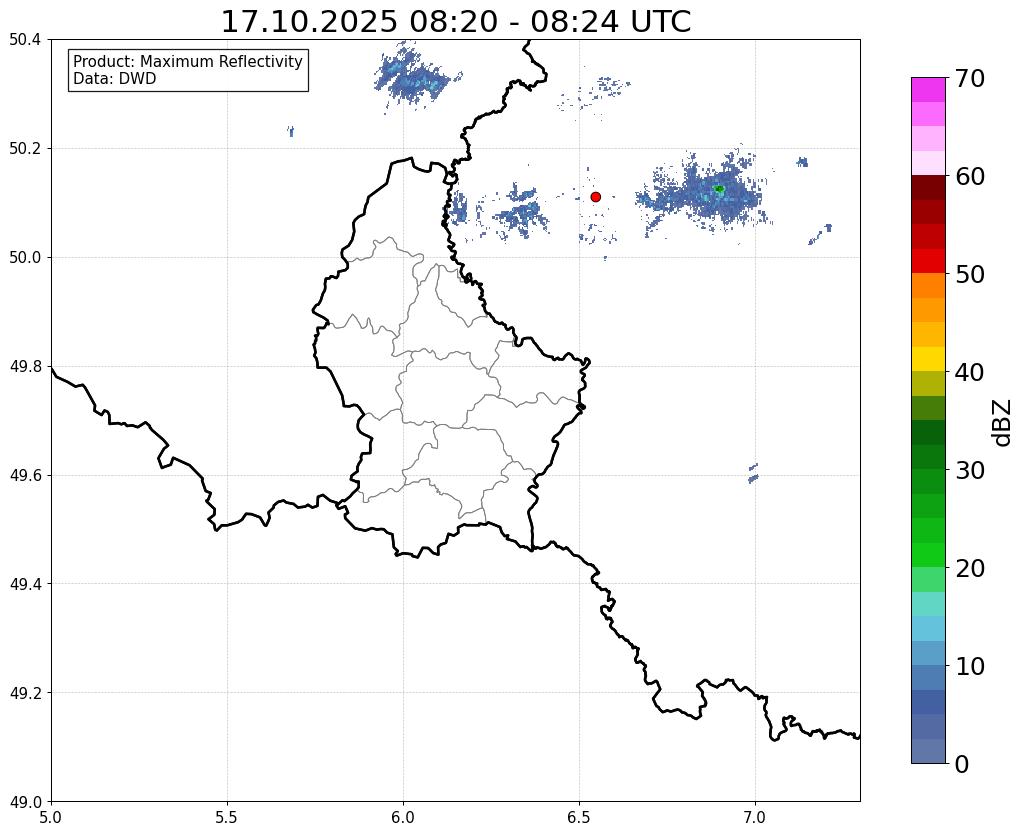Viewport: 1023px width, 834px height.
Task: Click latitude axis label '49.0'
Action: (x=25, y=802)
